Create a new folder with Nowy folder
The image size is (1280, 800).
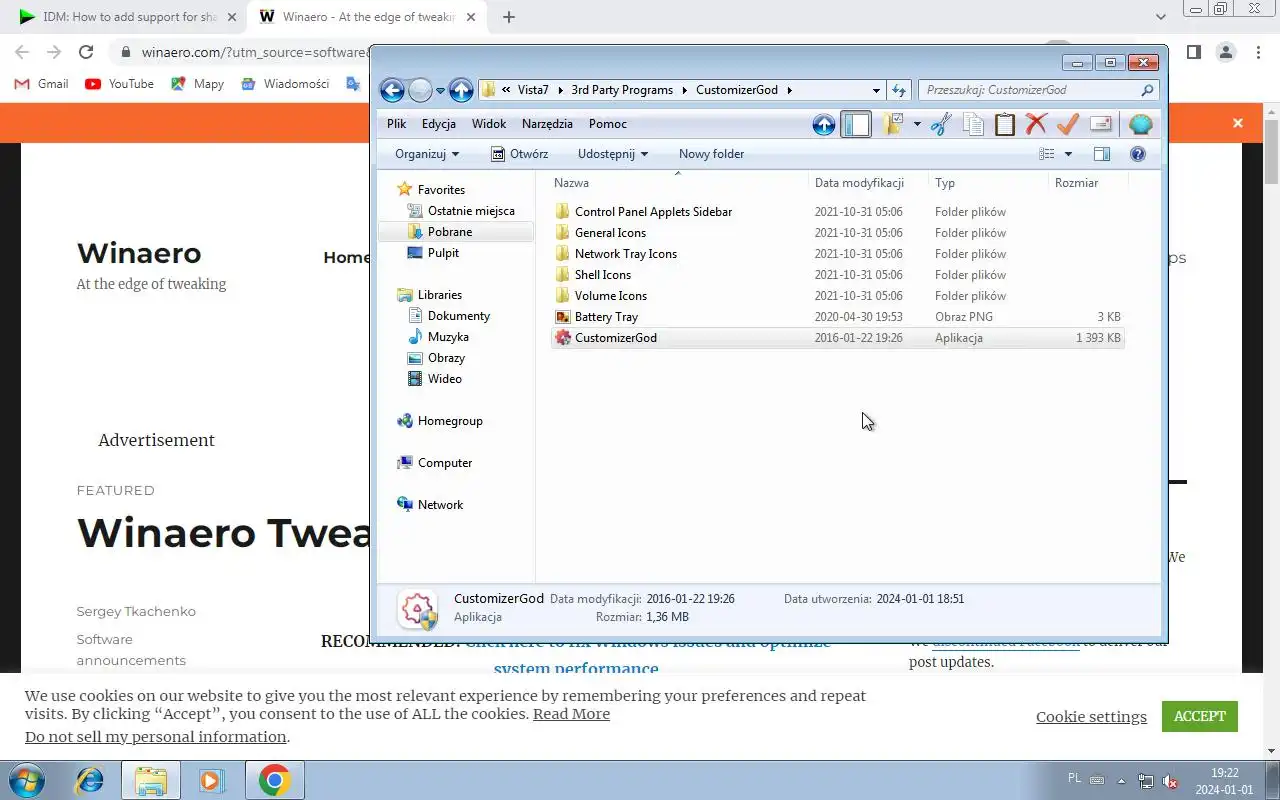[x=711, y=154]
